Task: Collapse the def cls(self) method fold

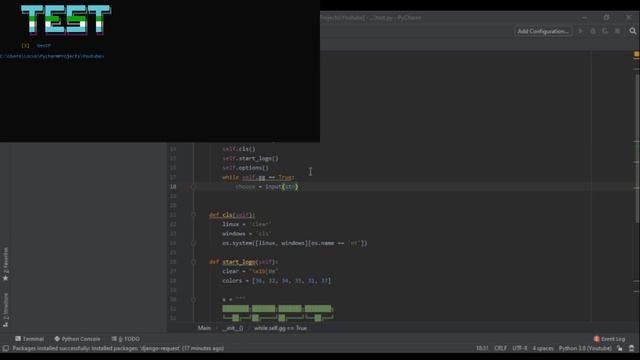Action: click(193, 215)
